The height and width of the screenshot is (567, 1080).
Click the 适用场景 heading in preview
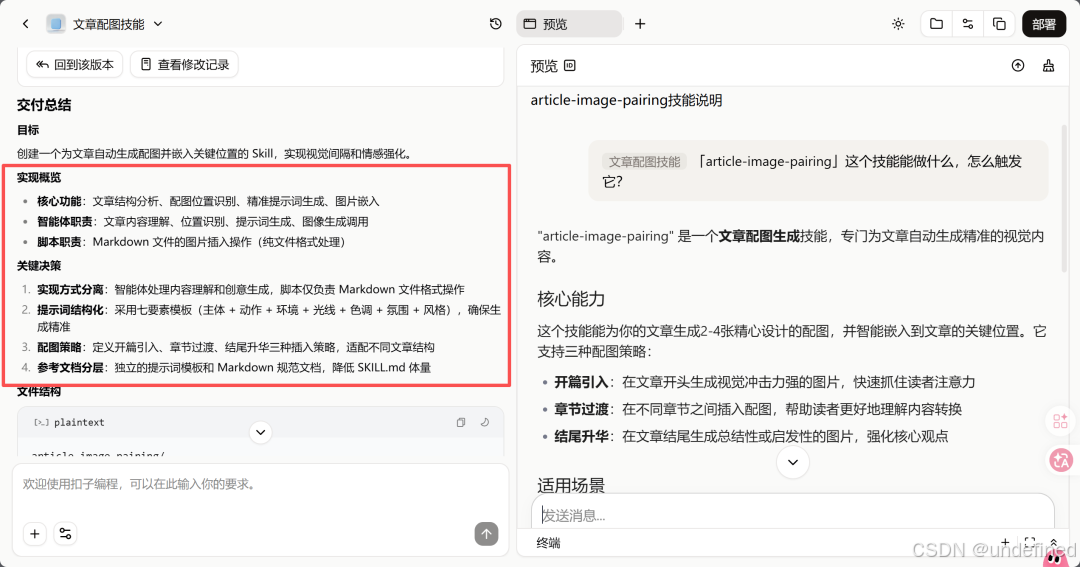(x=571, y=485)
